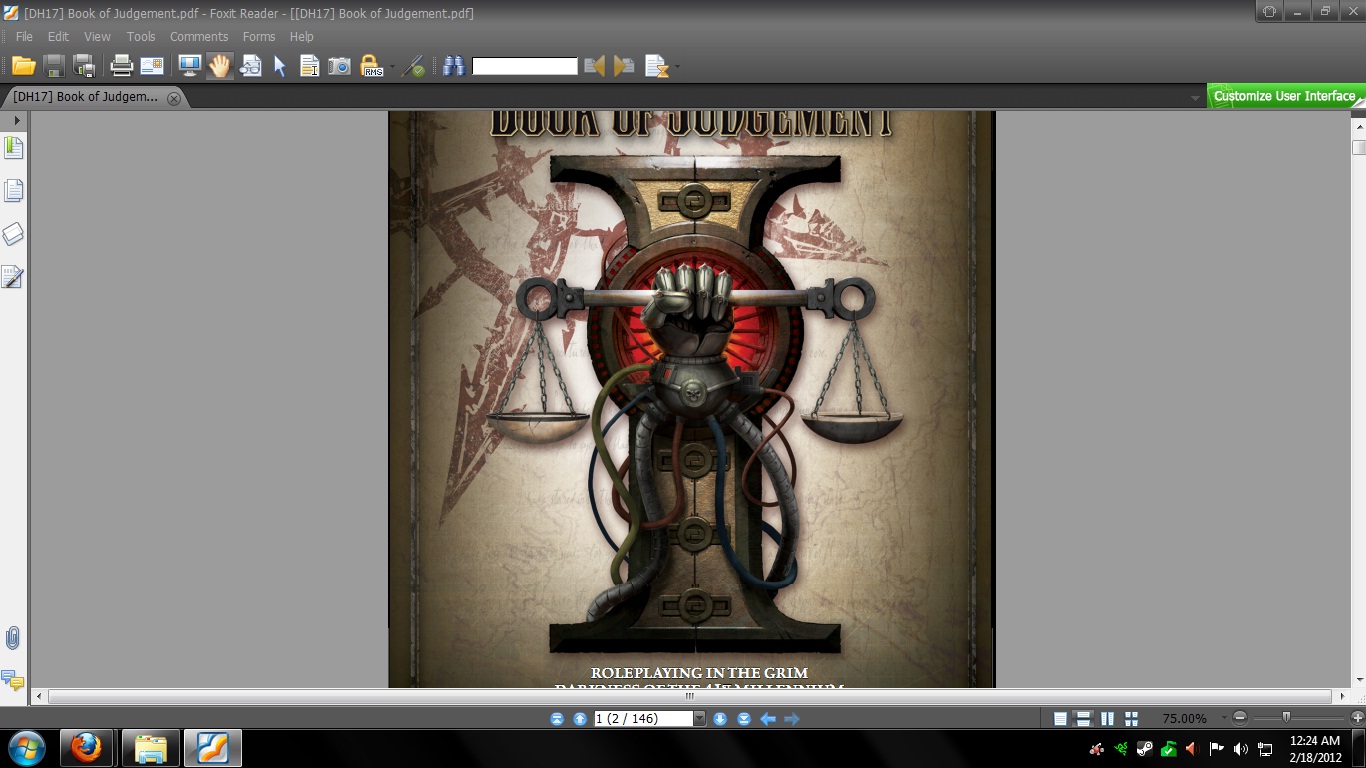Open the Layers panel icon

pyautogui.click(x=13, y=234)
